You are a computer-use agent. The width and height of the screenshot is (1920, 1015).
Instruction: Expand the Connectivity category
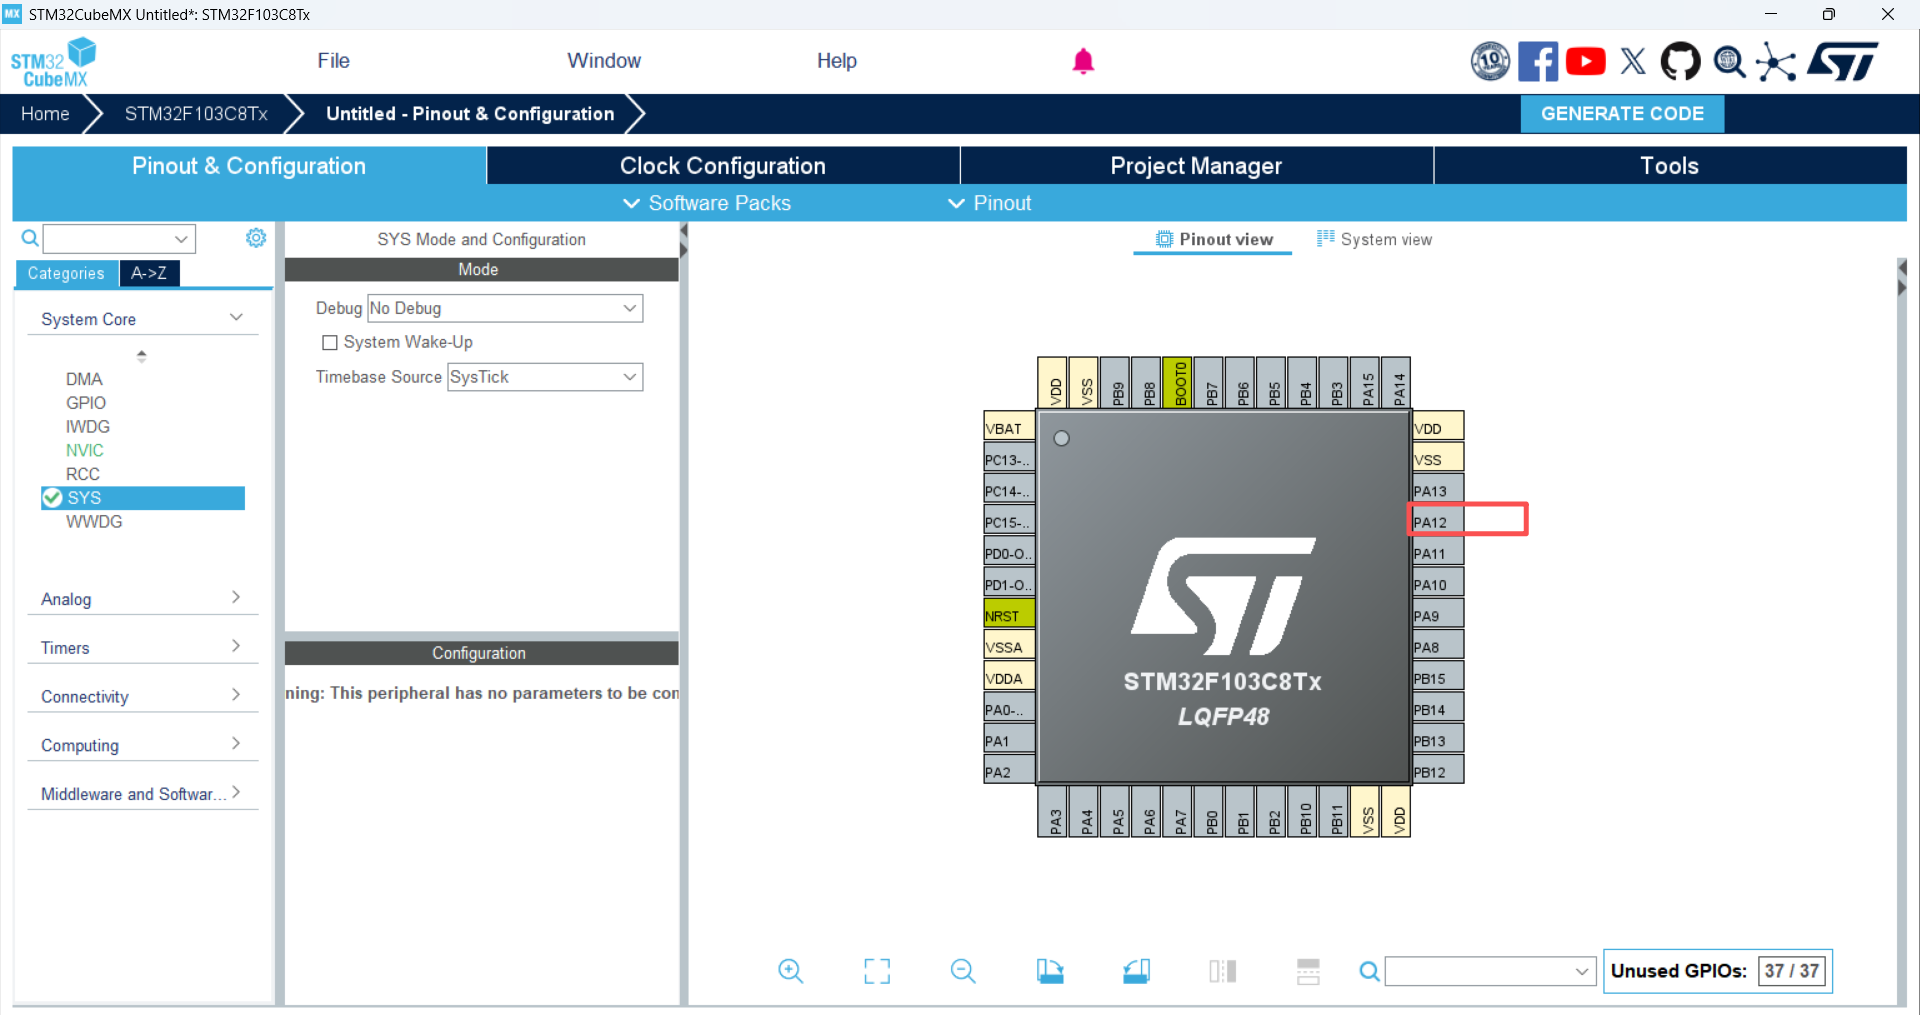[x=142, y=697]
